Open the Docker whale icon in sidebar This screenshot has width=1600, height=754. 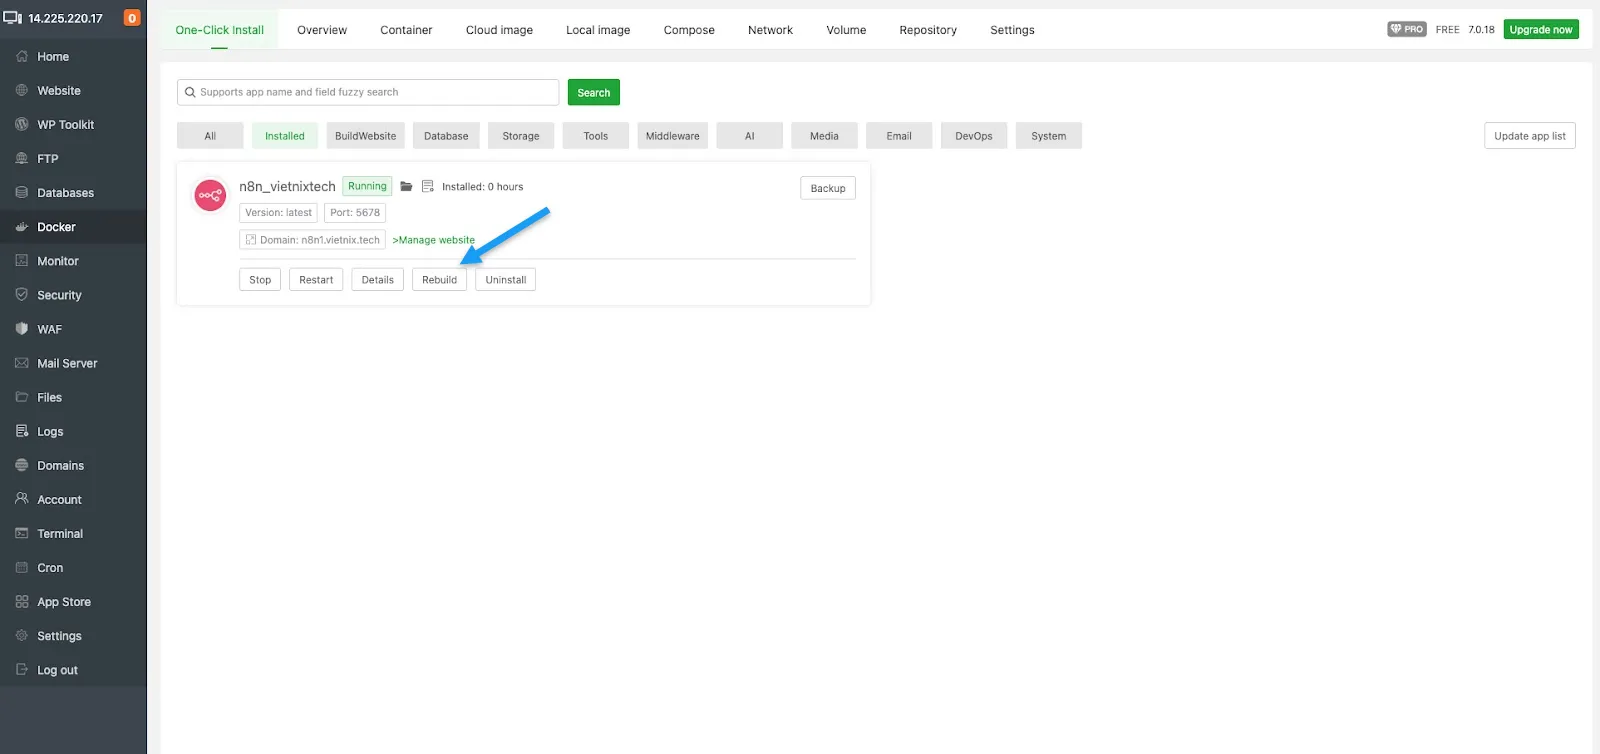point(22,227)
